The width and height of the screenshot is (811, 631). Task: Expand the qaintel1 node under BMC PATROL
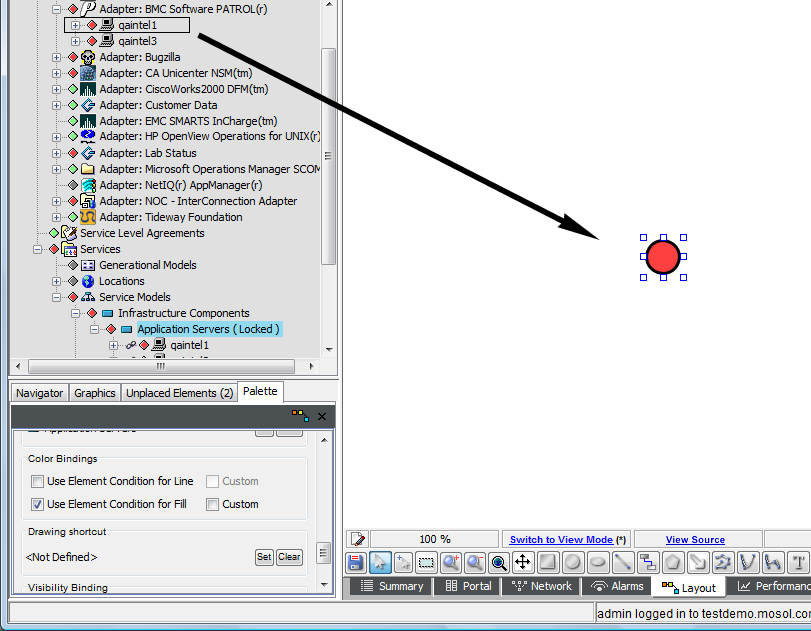(x=76, y=25)
